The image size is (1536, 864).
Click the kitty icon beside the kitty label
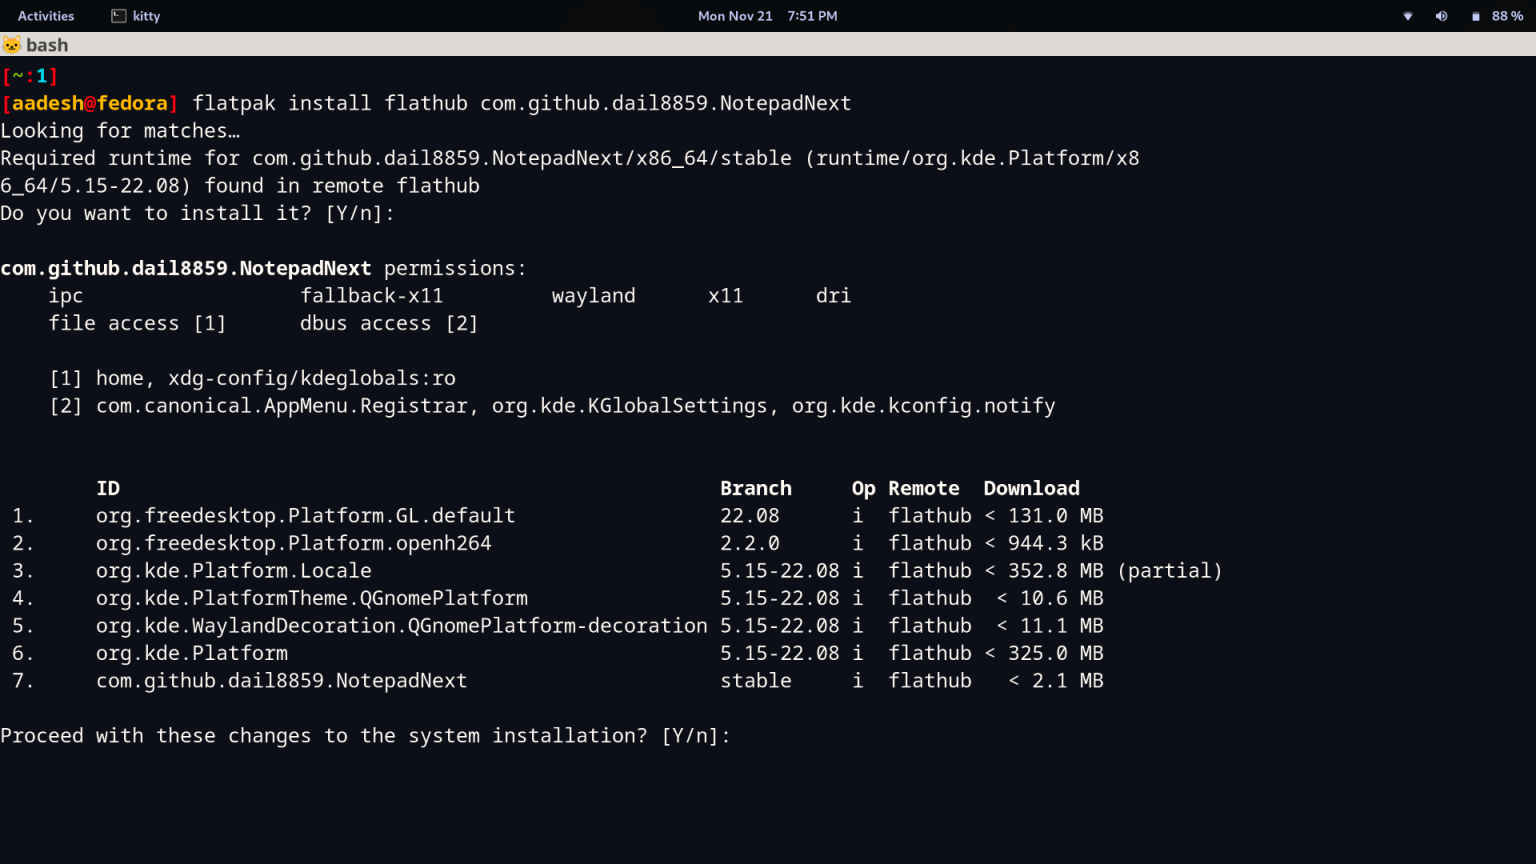click(117, 15)
